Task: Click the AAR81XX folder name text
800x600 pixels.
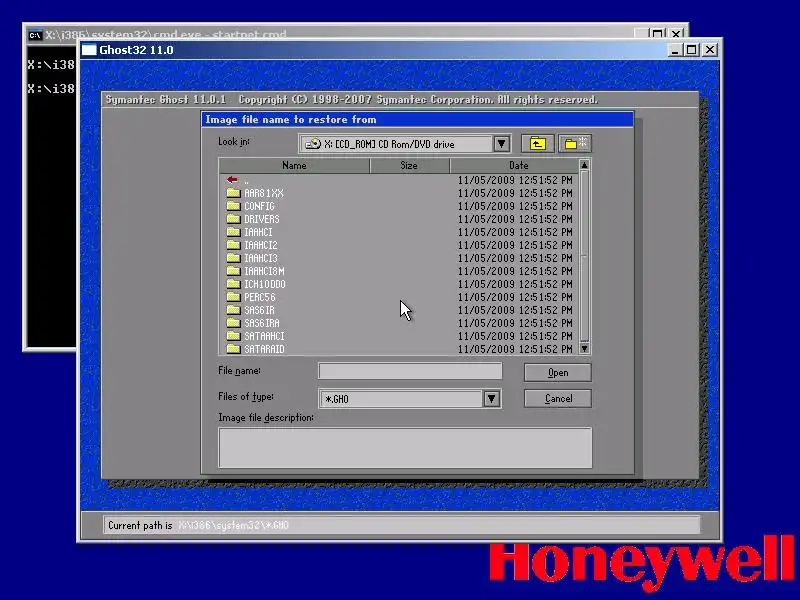Action: pos(264,193)
